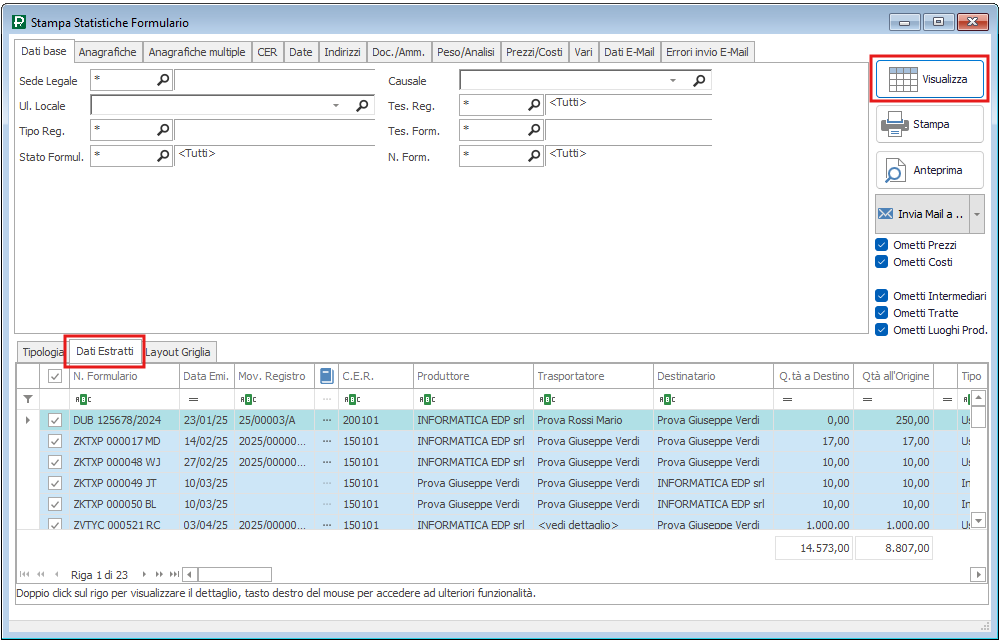Expand the Ul. Locale dropdown arrow
The width and height of the screenshot is (1001, 641).
click(x=335, y=105)
